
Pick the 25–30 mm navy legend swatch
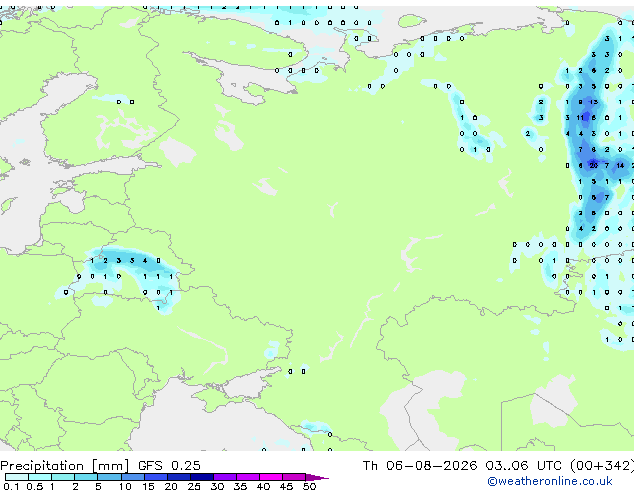[x=202, y=477]
